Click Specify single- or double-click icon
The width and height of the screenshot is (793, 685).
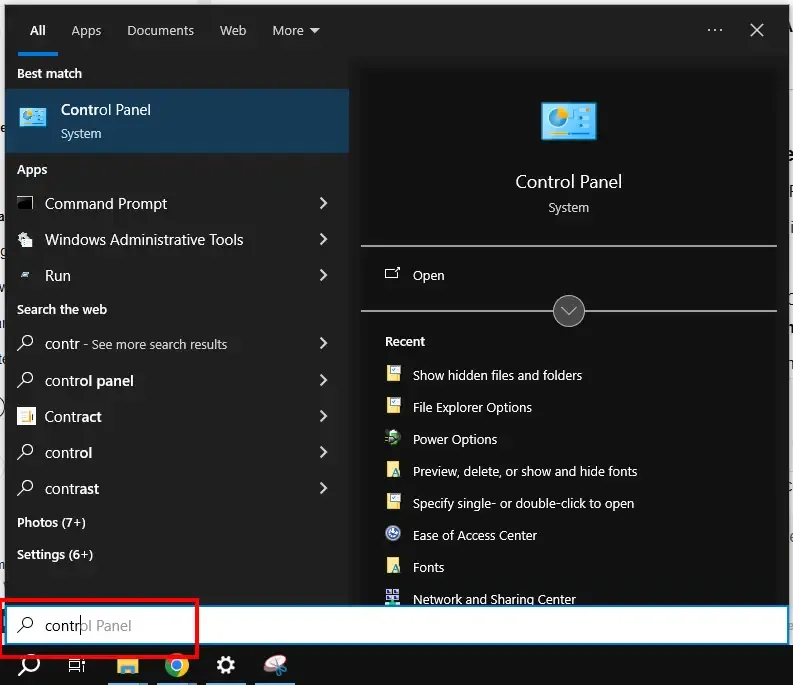click(x=393, y=501)
